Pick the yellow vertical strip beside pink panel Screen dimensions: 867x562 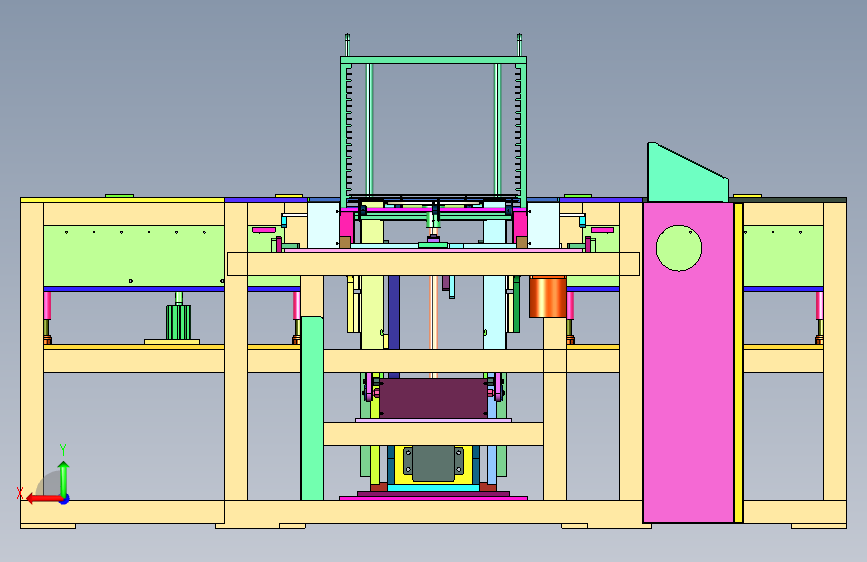(738, 363)
